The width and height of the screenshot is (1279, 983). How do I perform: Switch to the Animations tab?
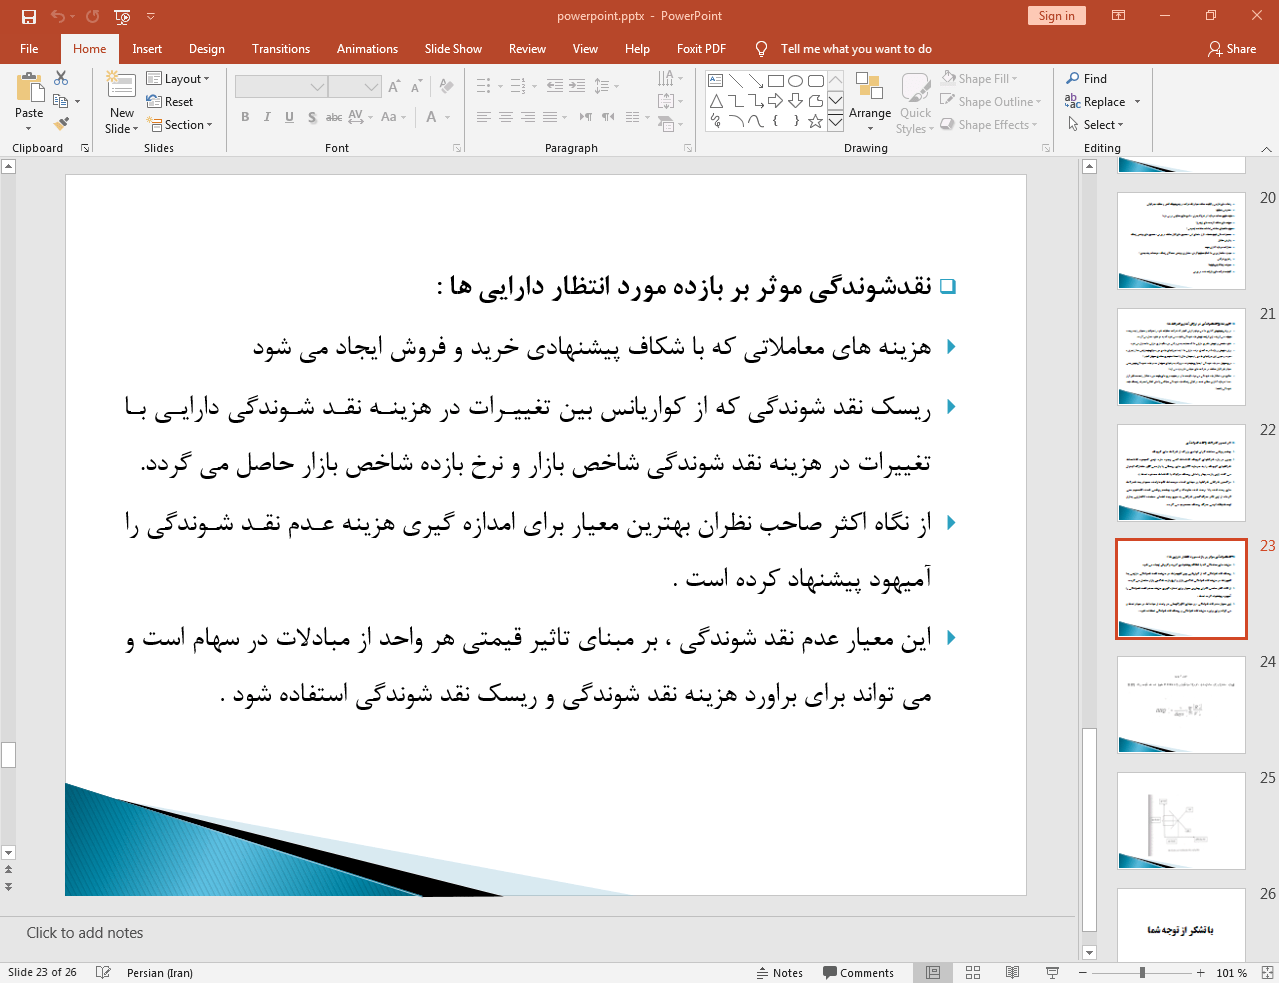coord(367,48)
